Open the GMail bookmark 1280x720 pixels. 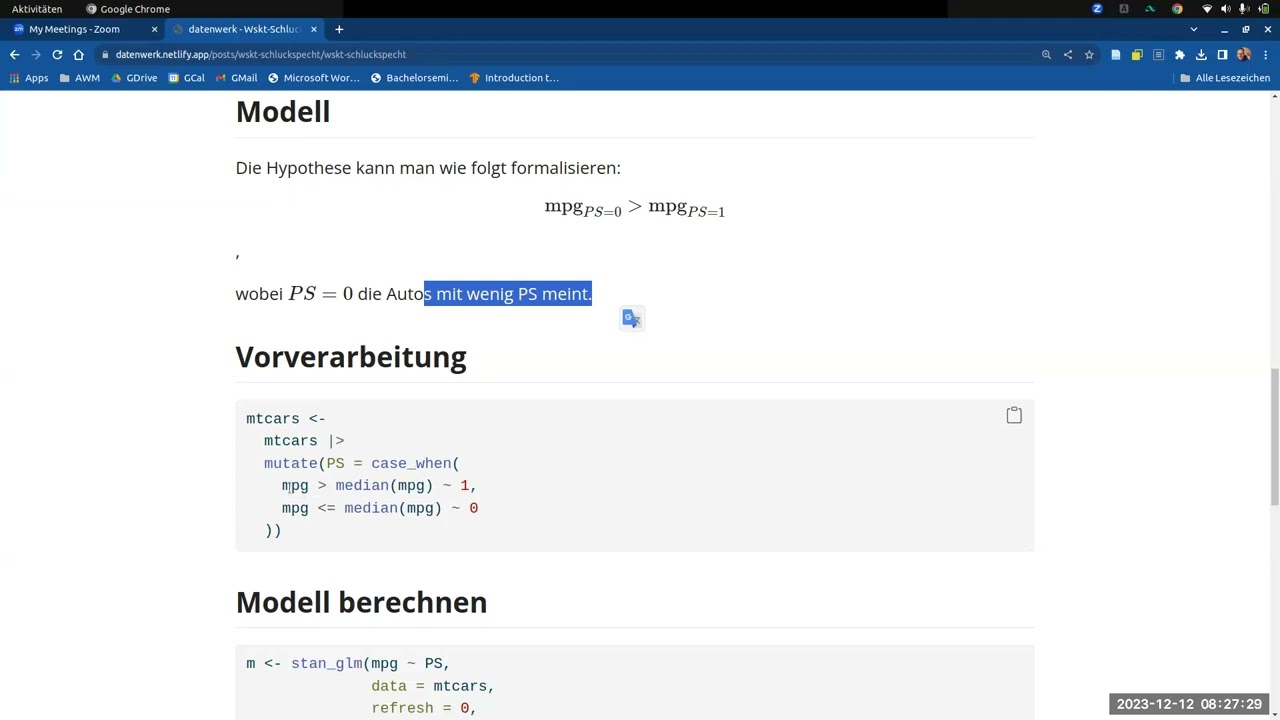(x=236, y=78)
